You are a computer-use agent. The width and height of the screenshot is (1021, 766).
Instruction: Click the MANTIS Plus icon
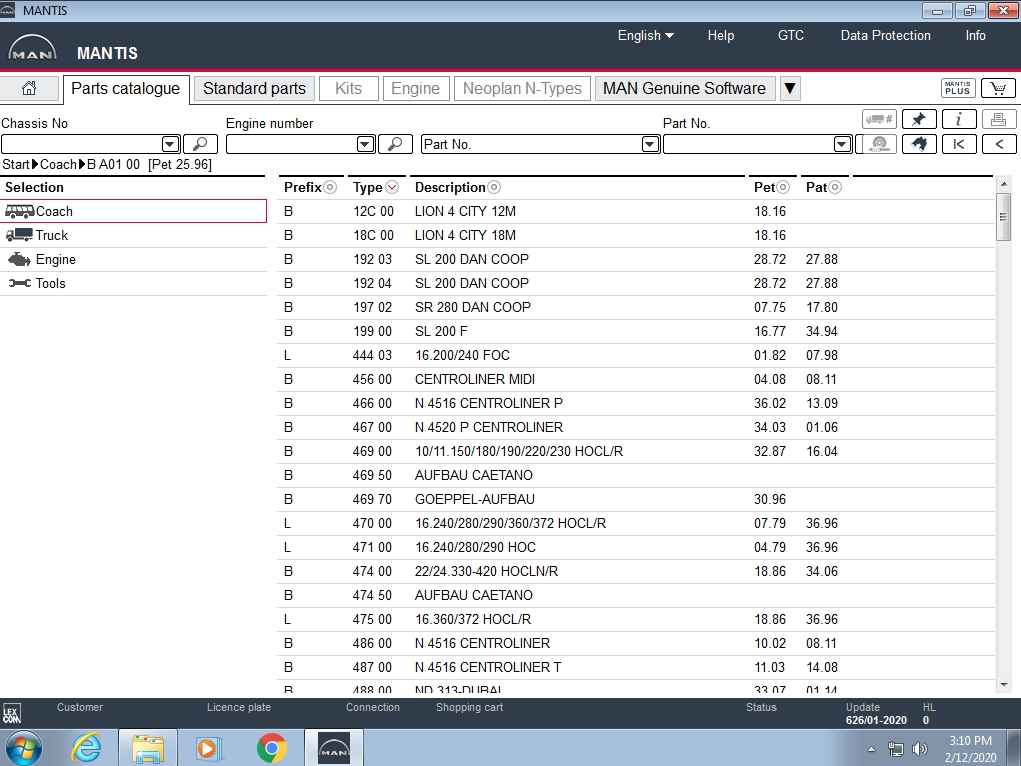click(x=958, y=88)
